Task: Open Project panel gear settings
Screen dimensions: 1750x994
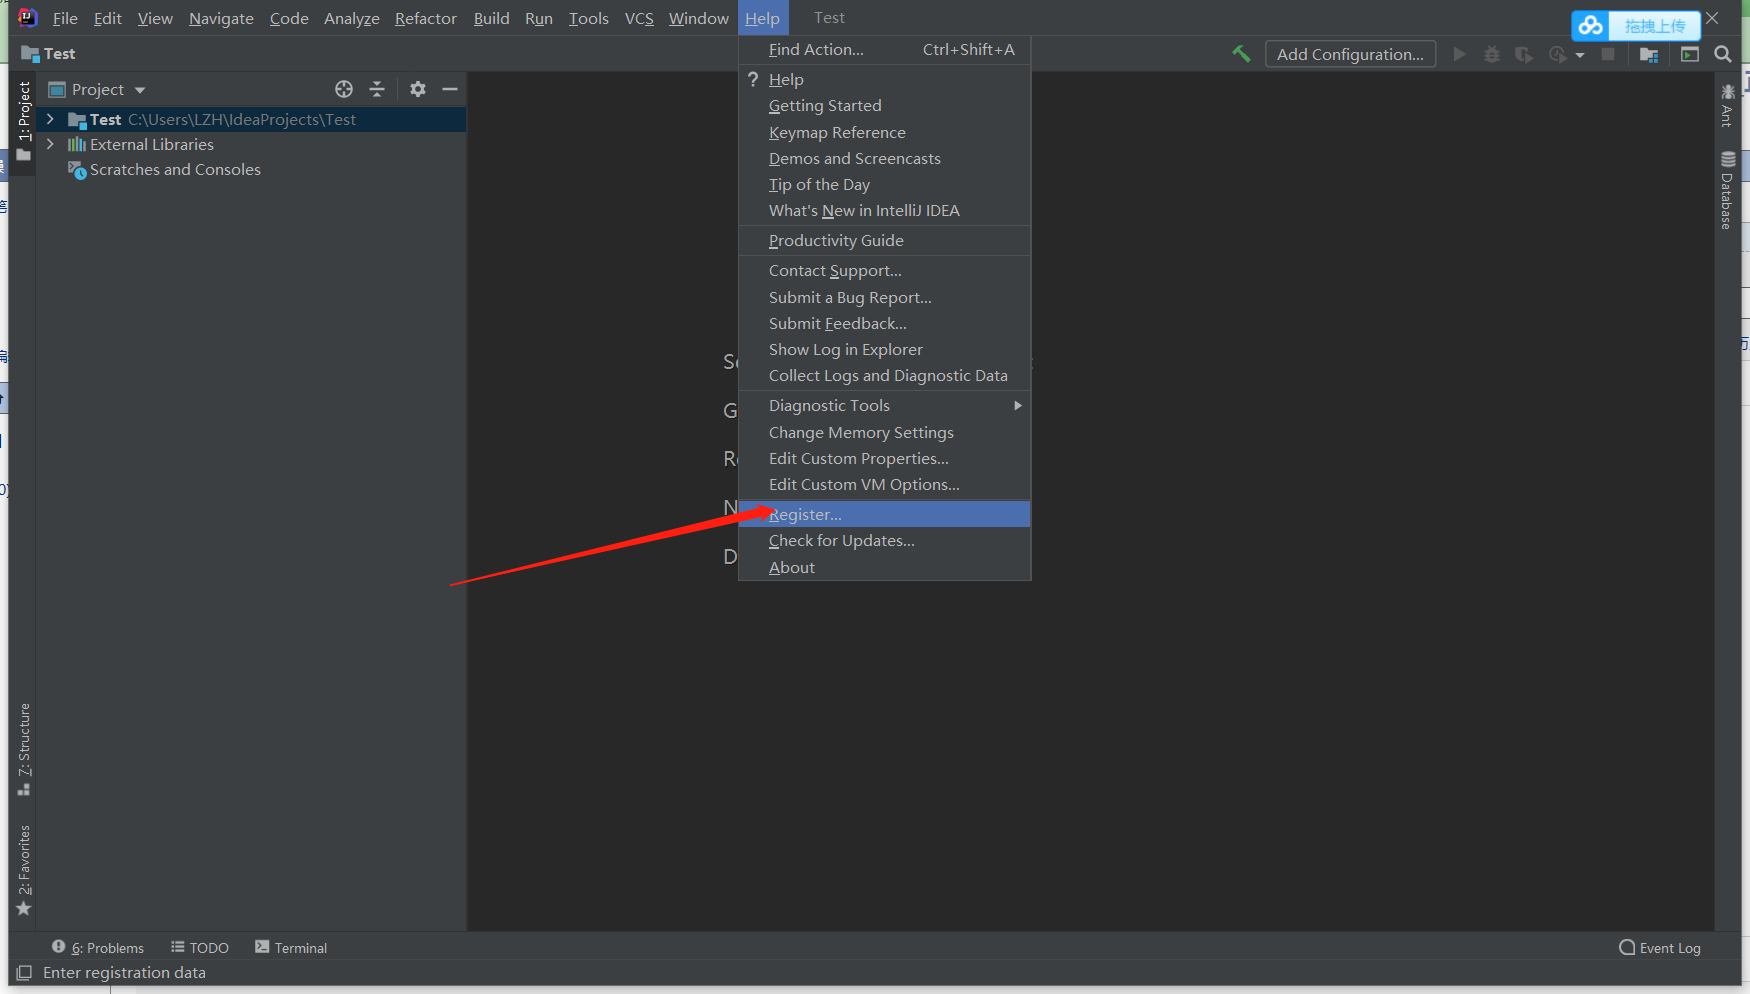Action: click(x=418, y=89)
